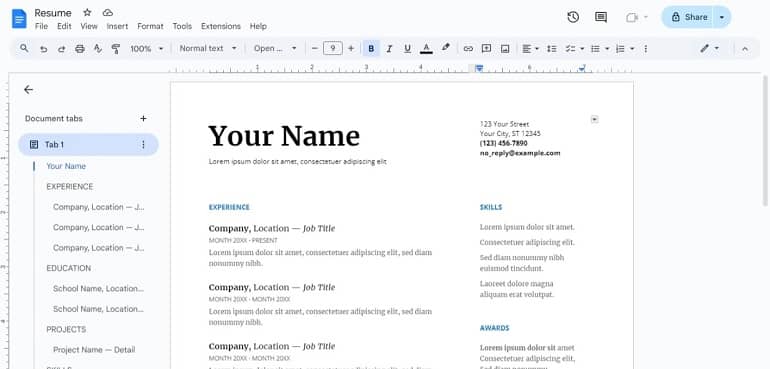Undo the last action
The width and height of the screenshot is (770, 369).
tap(43, 49)
